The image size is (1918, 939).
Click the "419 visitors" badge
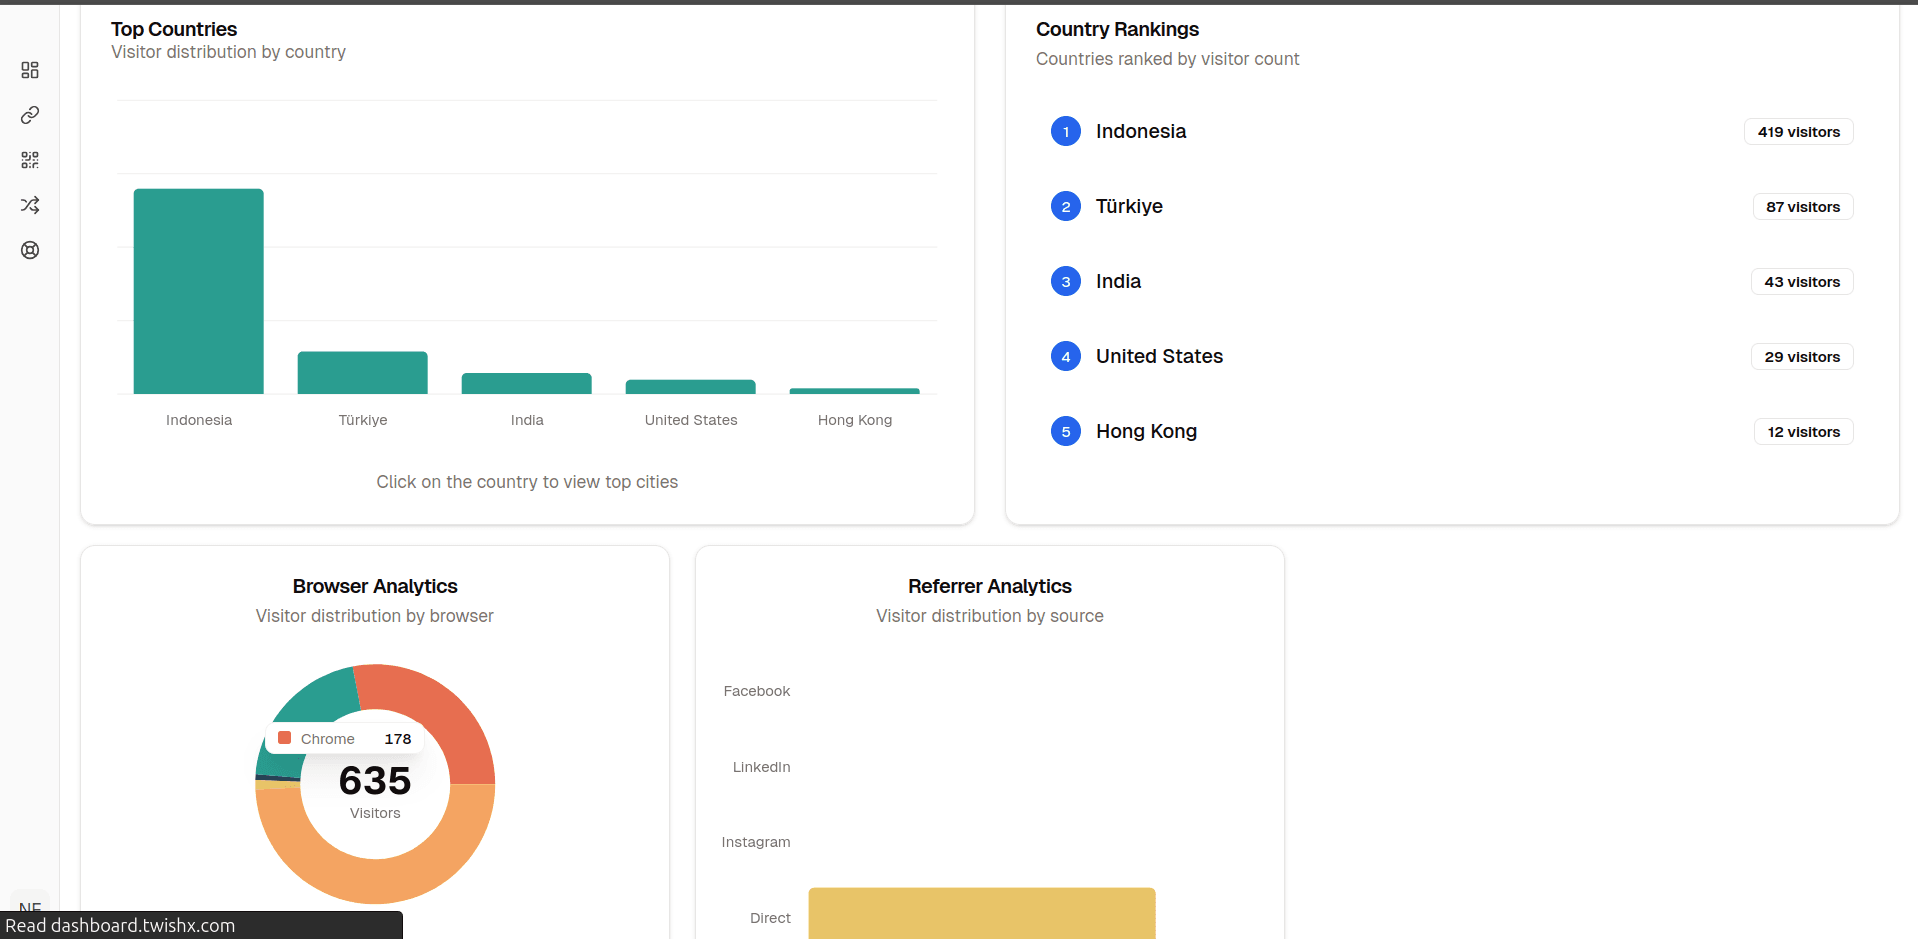(x=1799, y=132)
